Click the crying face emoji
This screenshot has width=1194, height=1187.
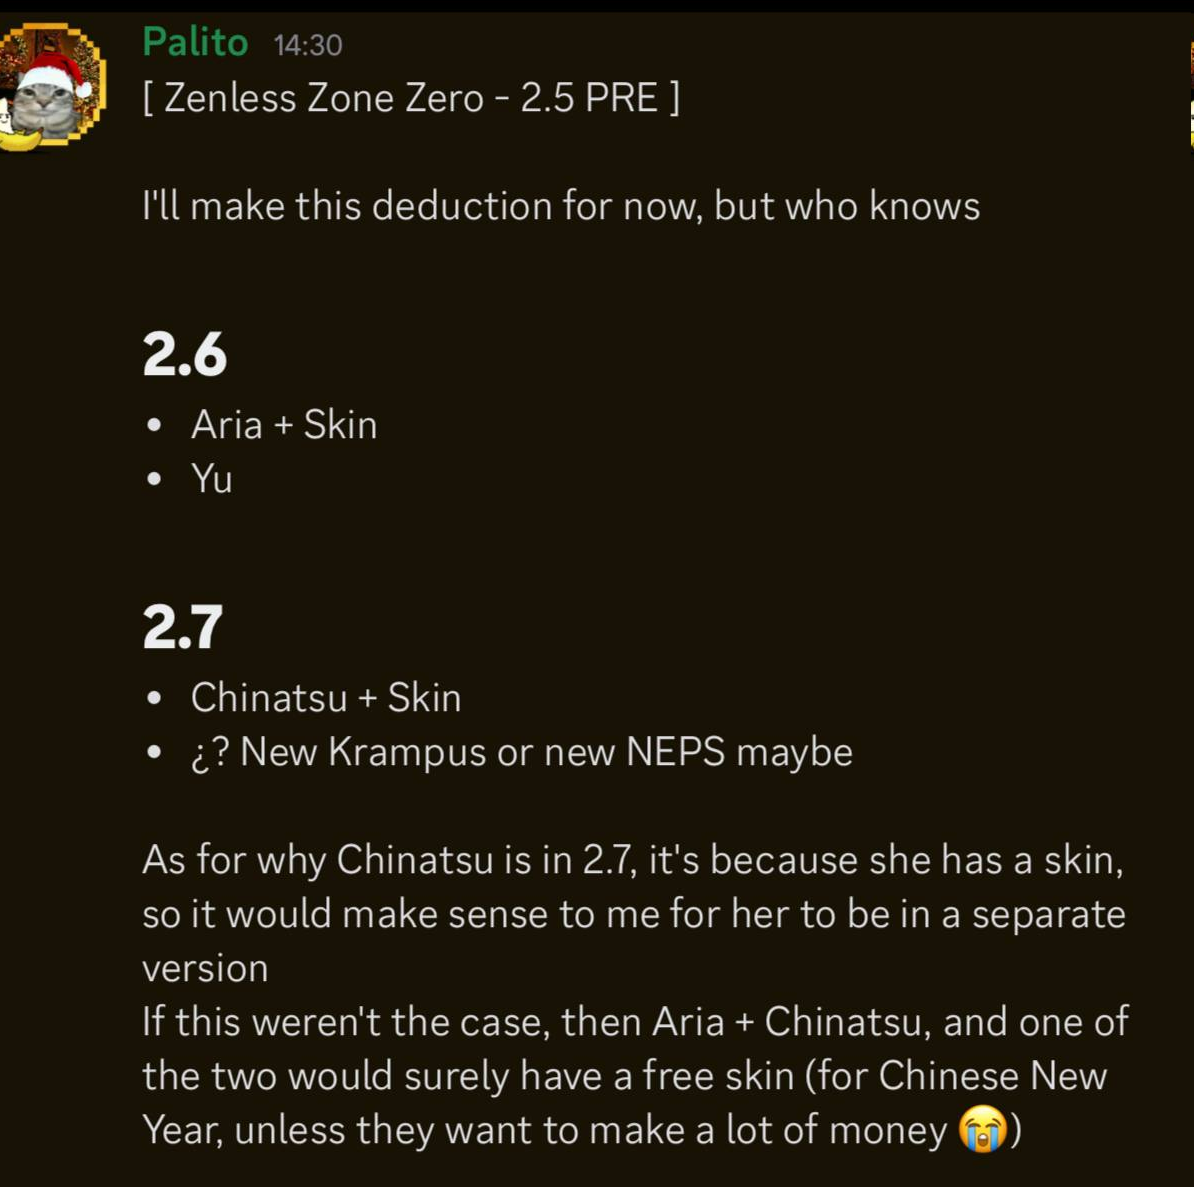pyautogui.click(x=983, y=1128)
